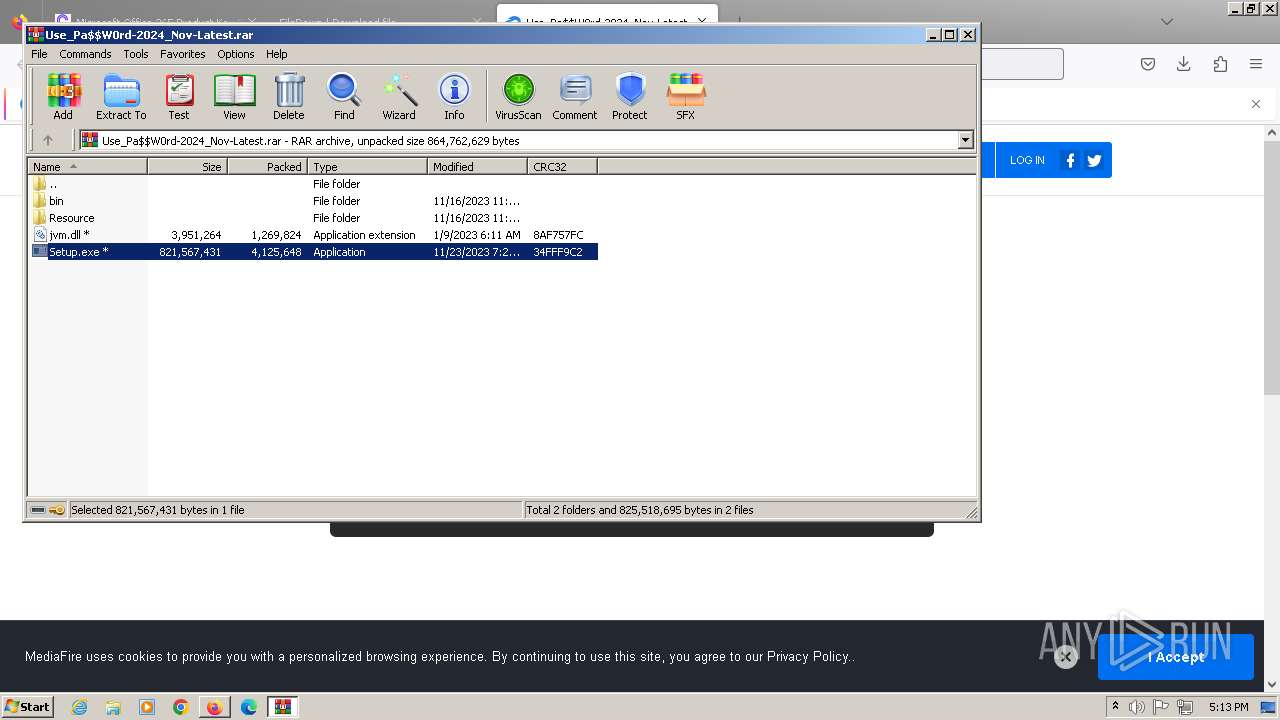Select the jvm.dll file

pyautogui.click(x=313, y=235)
